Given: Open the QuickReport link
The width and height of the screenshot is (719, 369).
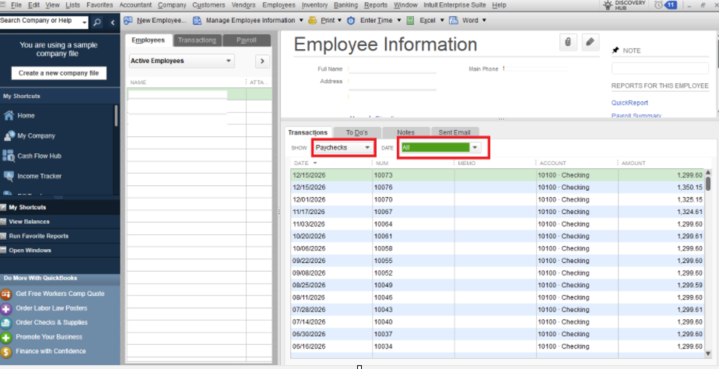Looking at the screenshot, I should pyautogui.click(x=630, y=103).
